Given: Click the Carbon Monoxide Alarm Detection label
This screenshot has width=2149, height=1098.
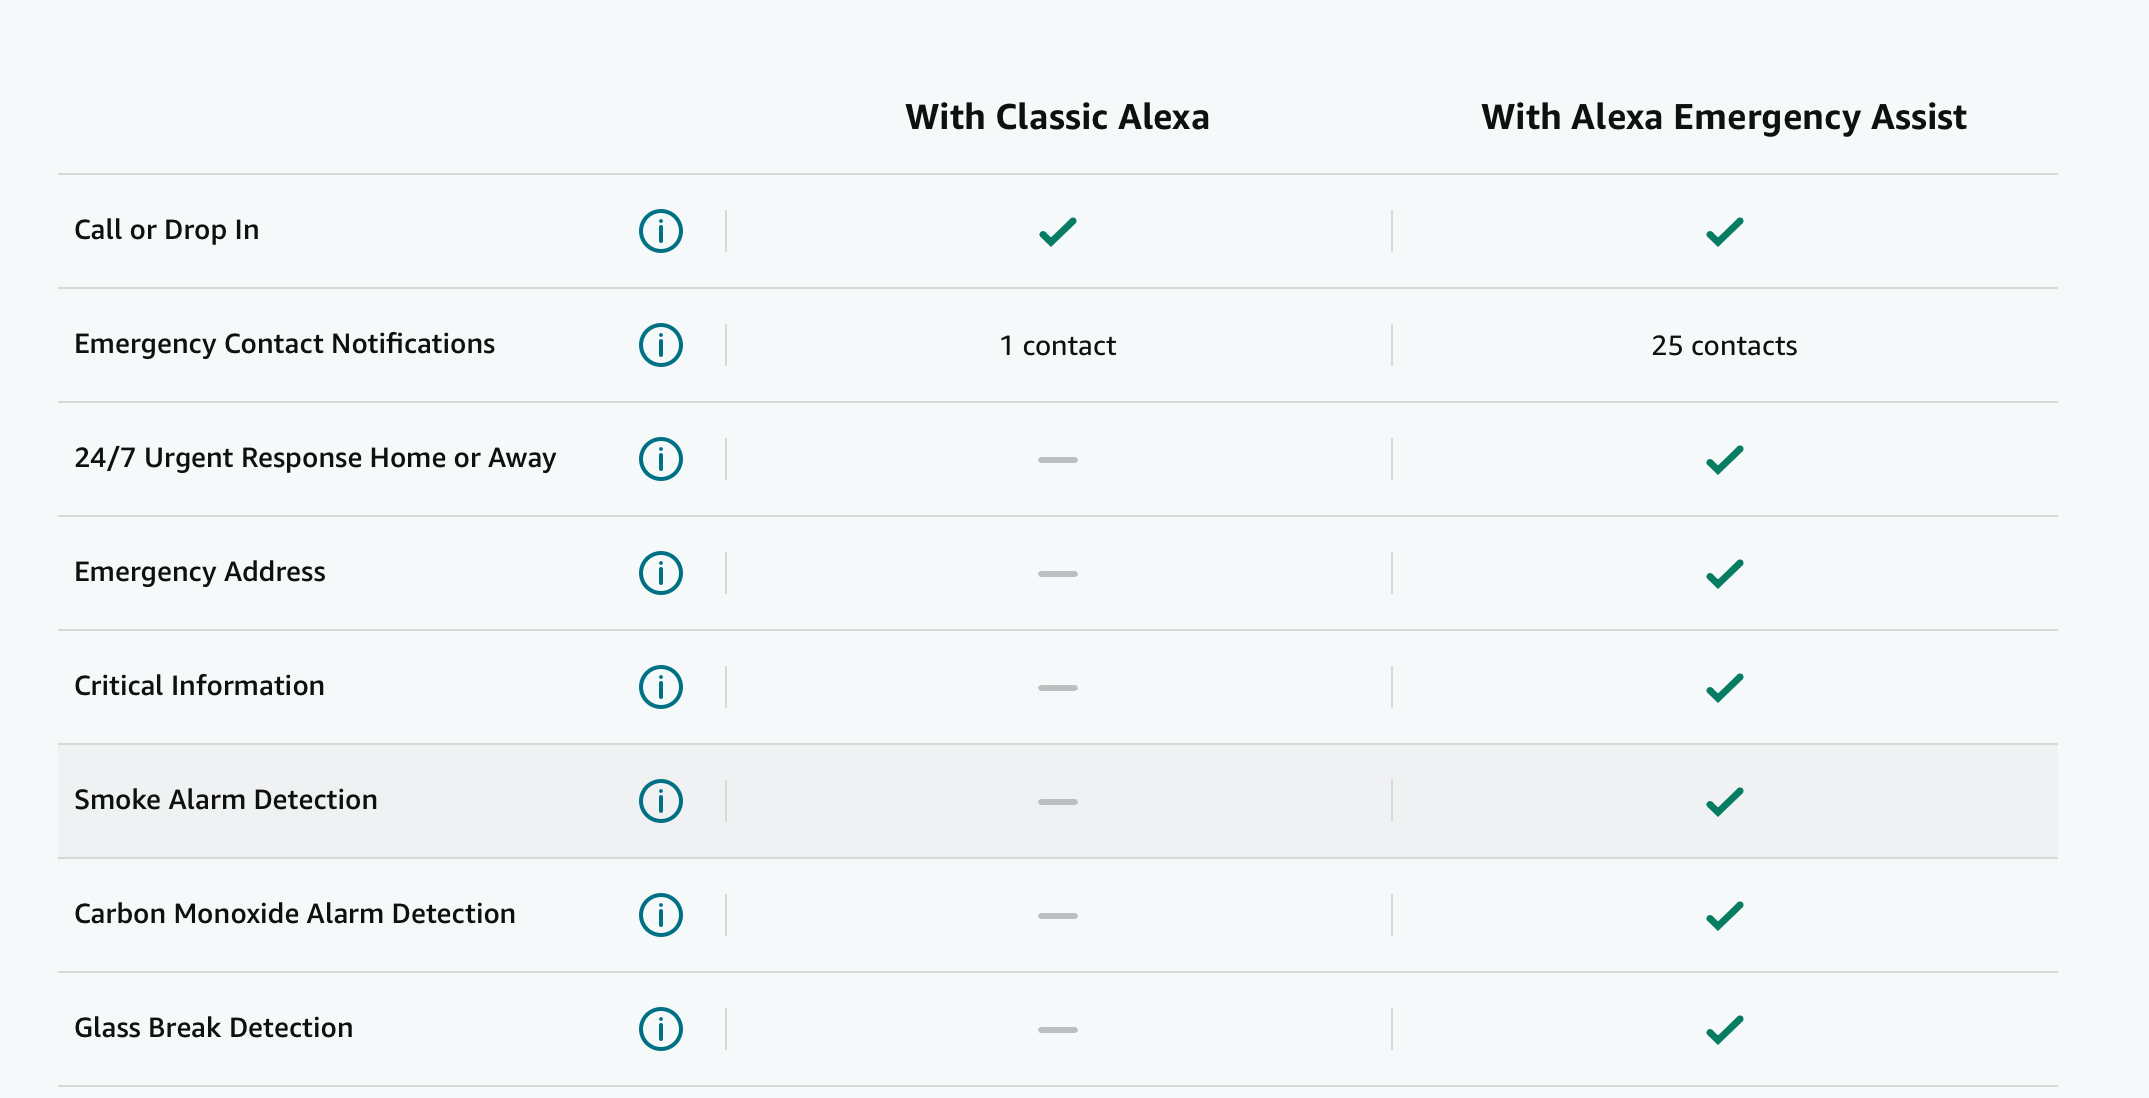Looking at the screenshot, I should pyautogui.click(x=295, y=914).
